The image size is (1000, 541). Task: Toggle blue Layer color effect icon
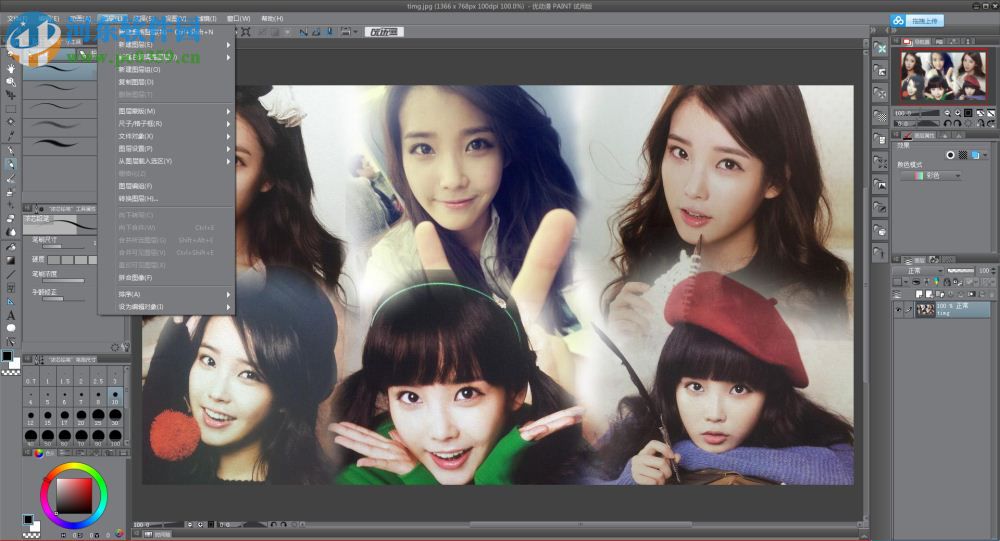point(976,155)
